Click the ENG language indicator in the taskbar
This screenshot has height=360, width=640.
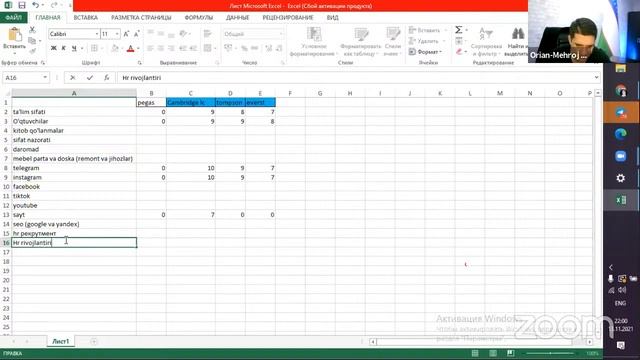pos(620,303)
